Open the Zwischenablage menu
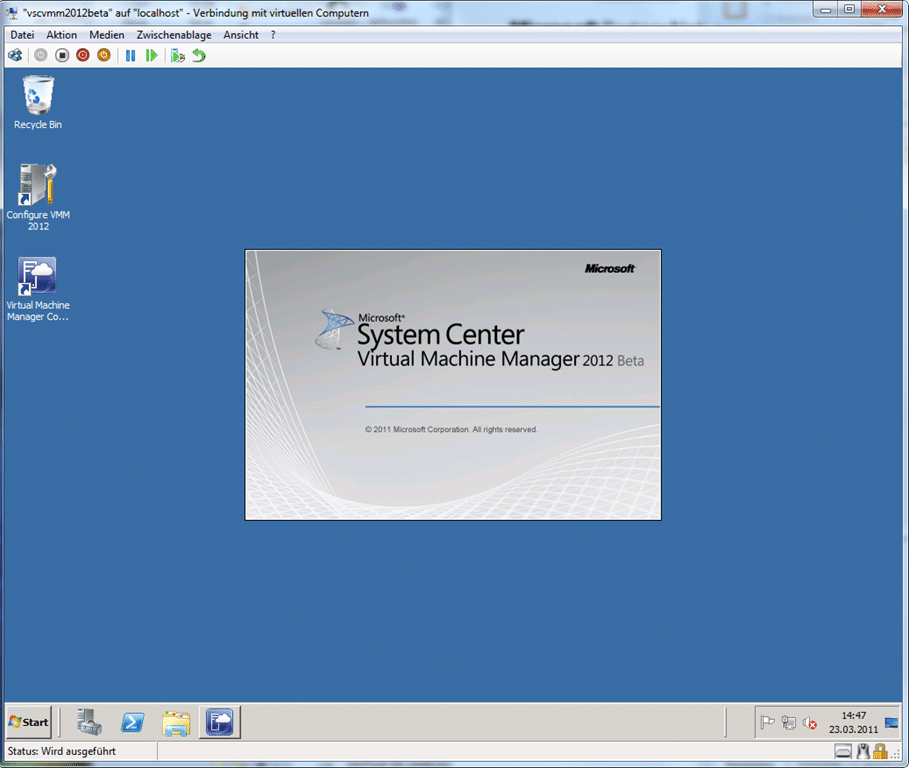This screenshot has width=909, height=768. coord(174,35)
